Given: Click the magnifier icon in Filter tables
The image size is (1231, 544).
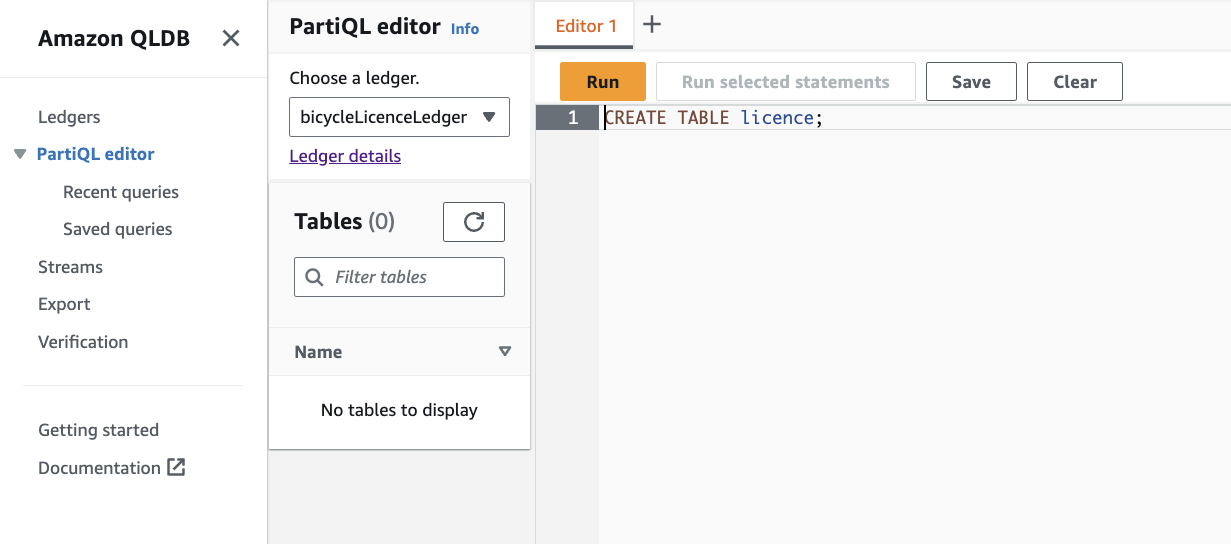Looking at the screenshot, I should pyautogui.click(x=314, y=277).
